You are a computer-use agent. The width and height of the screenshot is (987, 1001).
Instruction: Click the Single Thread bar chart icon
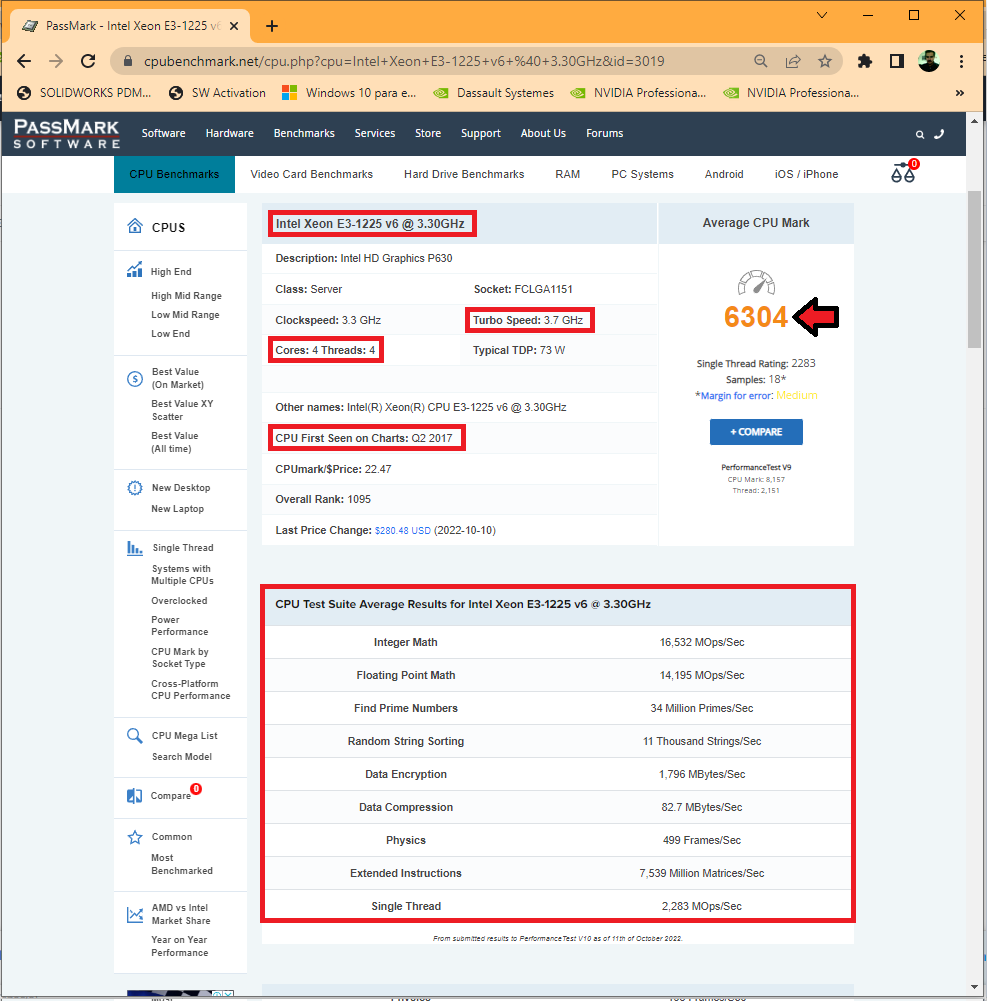pos(135,548)
